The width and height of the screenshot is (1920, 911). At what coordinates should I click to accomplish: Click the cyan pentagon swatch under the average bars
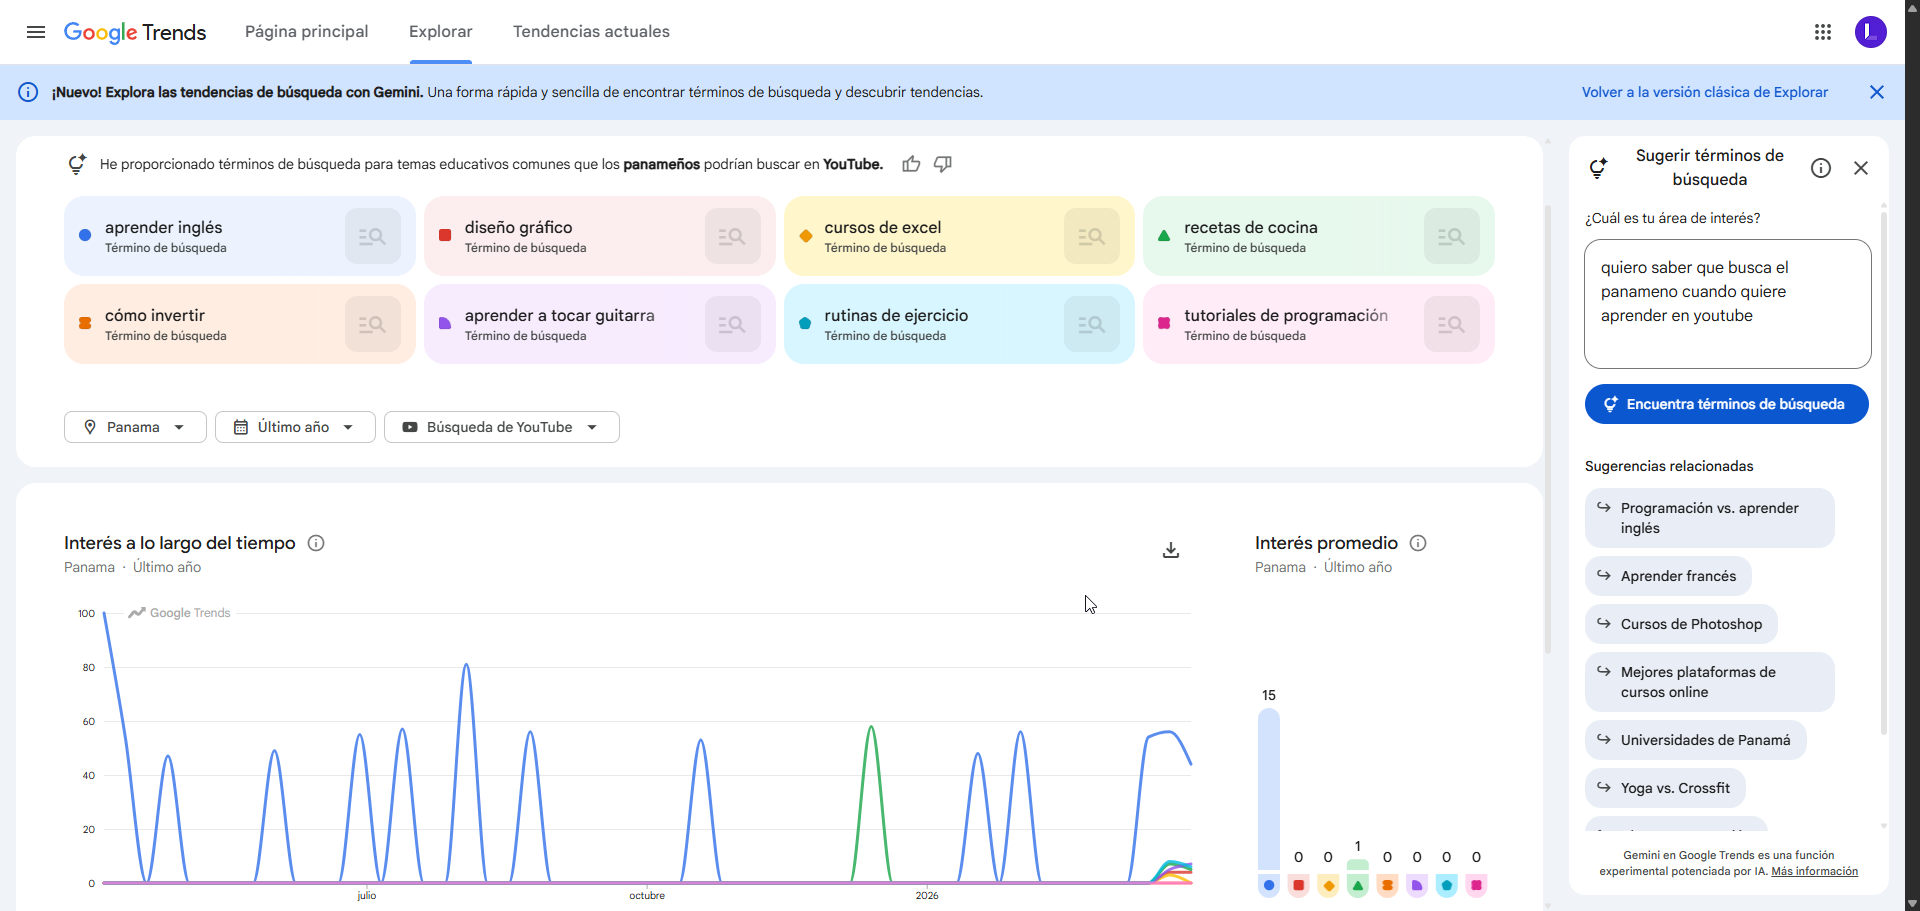1447,885
